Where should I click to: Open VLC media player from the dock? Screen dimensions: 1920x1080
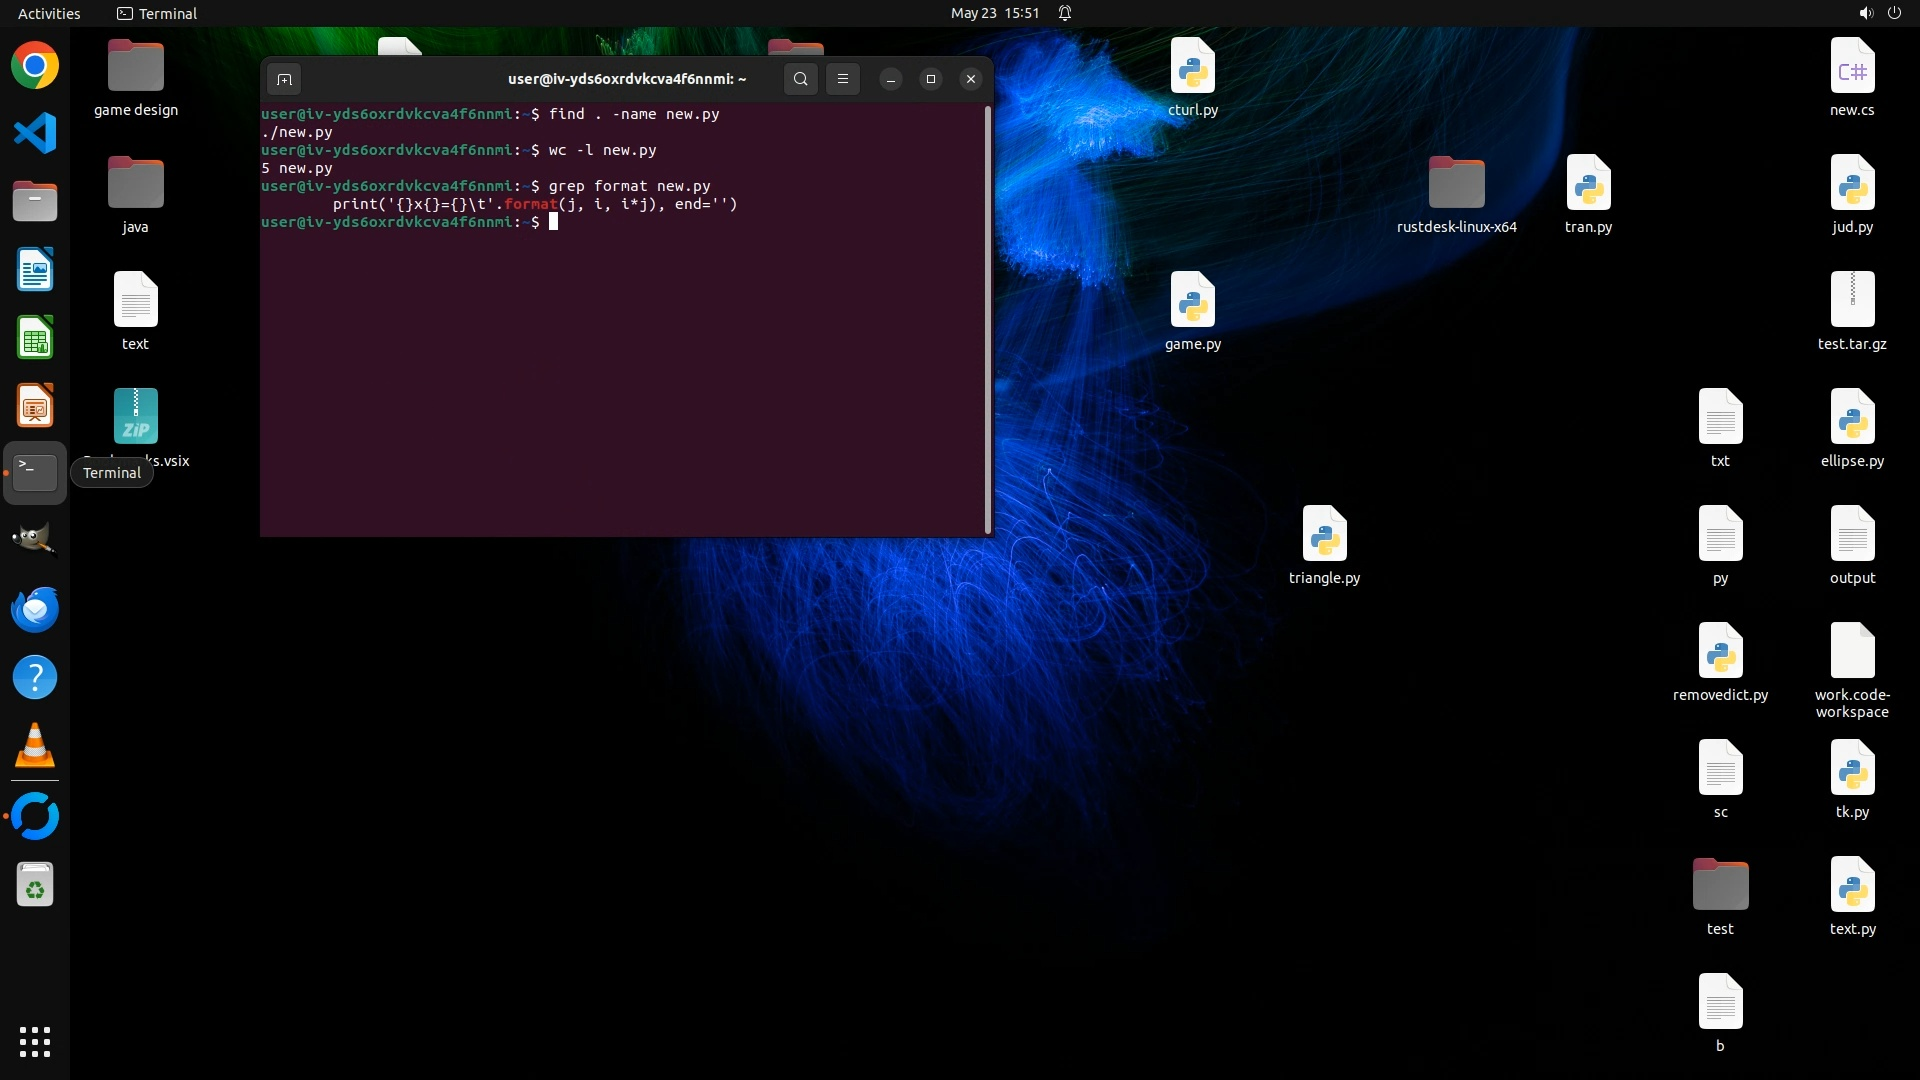tap(35, 746)
